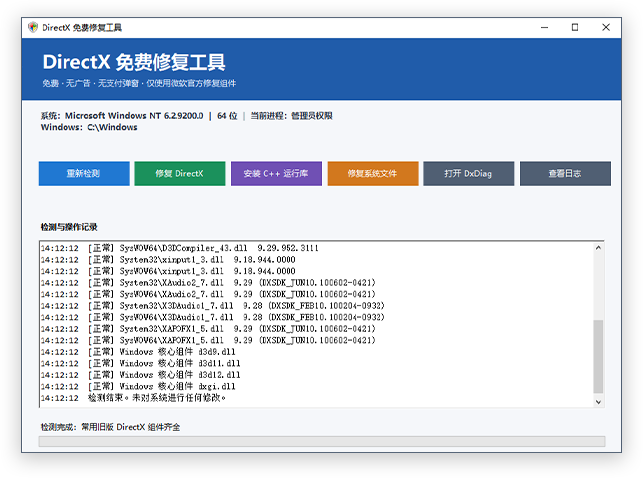Screen dimensions: 643x478
Task: Select final log line 检测结束。未对系统进行任何修改。
Action: click(x=133, y=398)
